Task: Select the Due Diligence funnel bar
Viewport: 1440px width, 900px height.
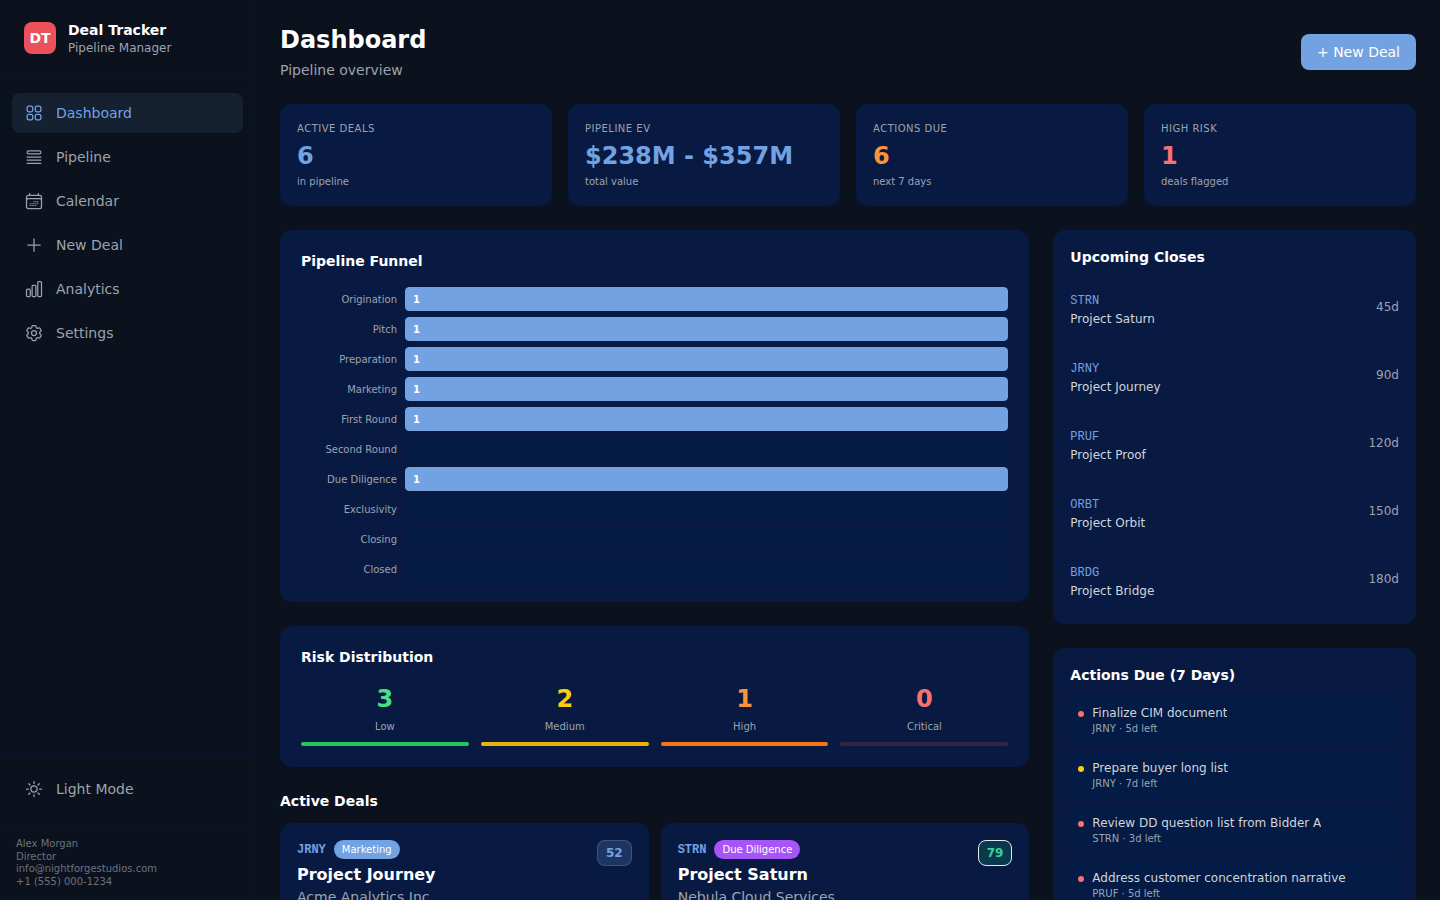Action: [x=706, y=479]
